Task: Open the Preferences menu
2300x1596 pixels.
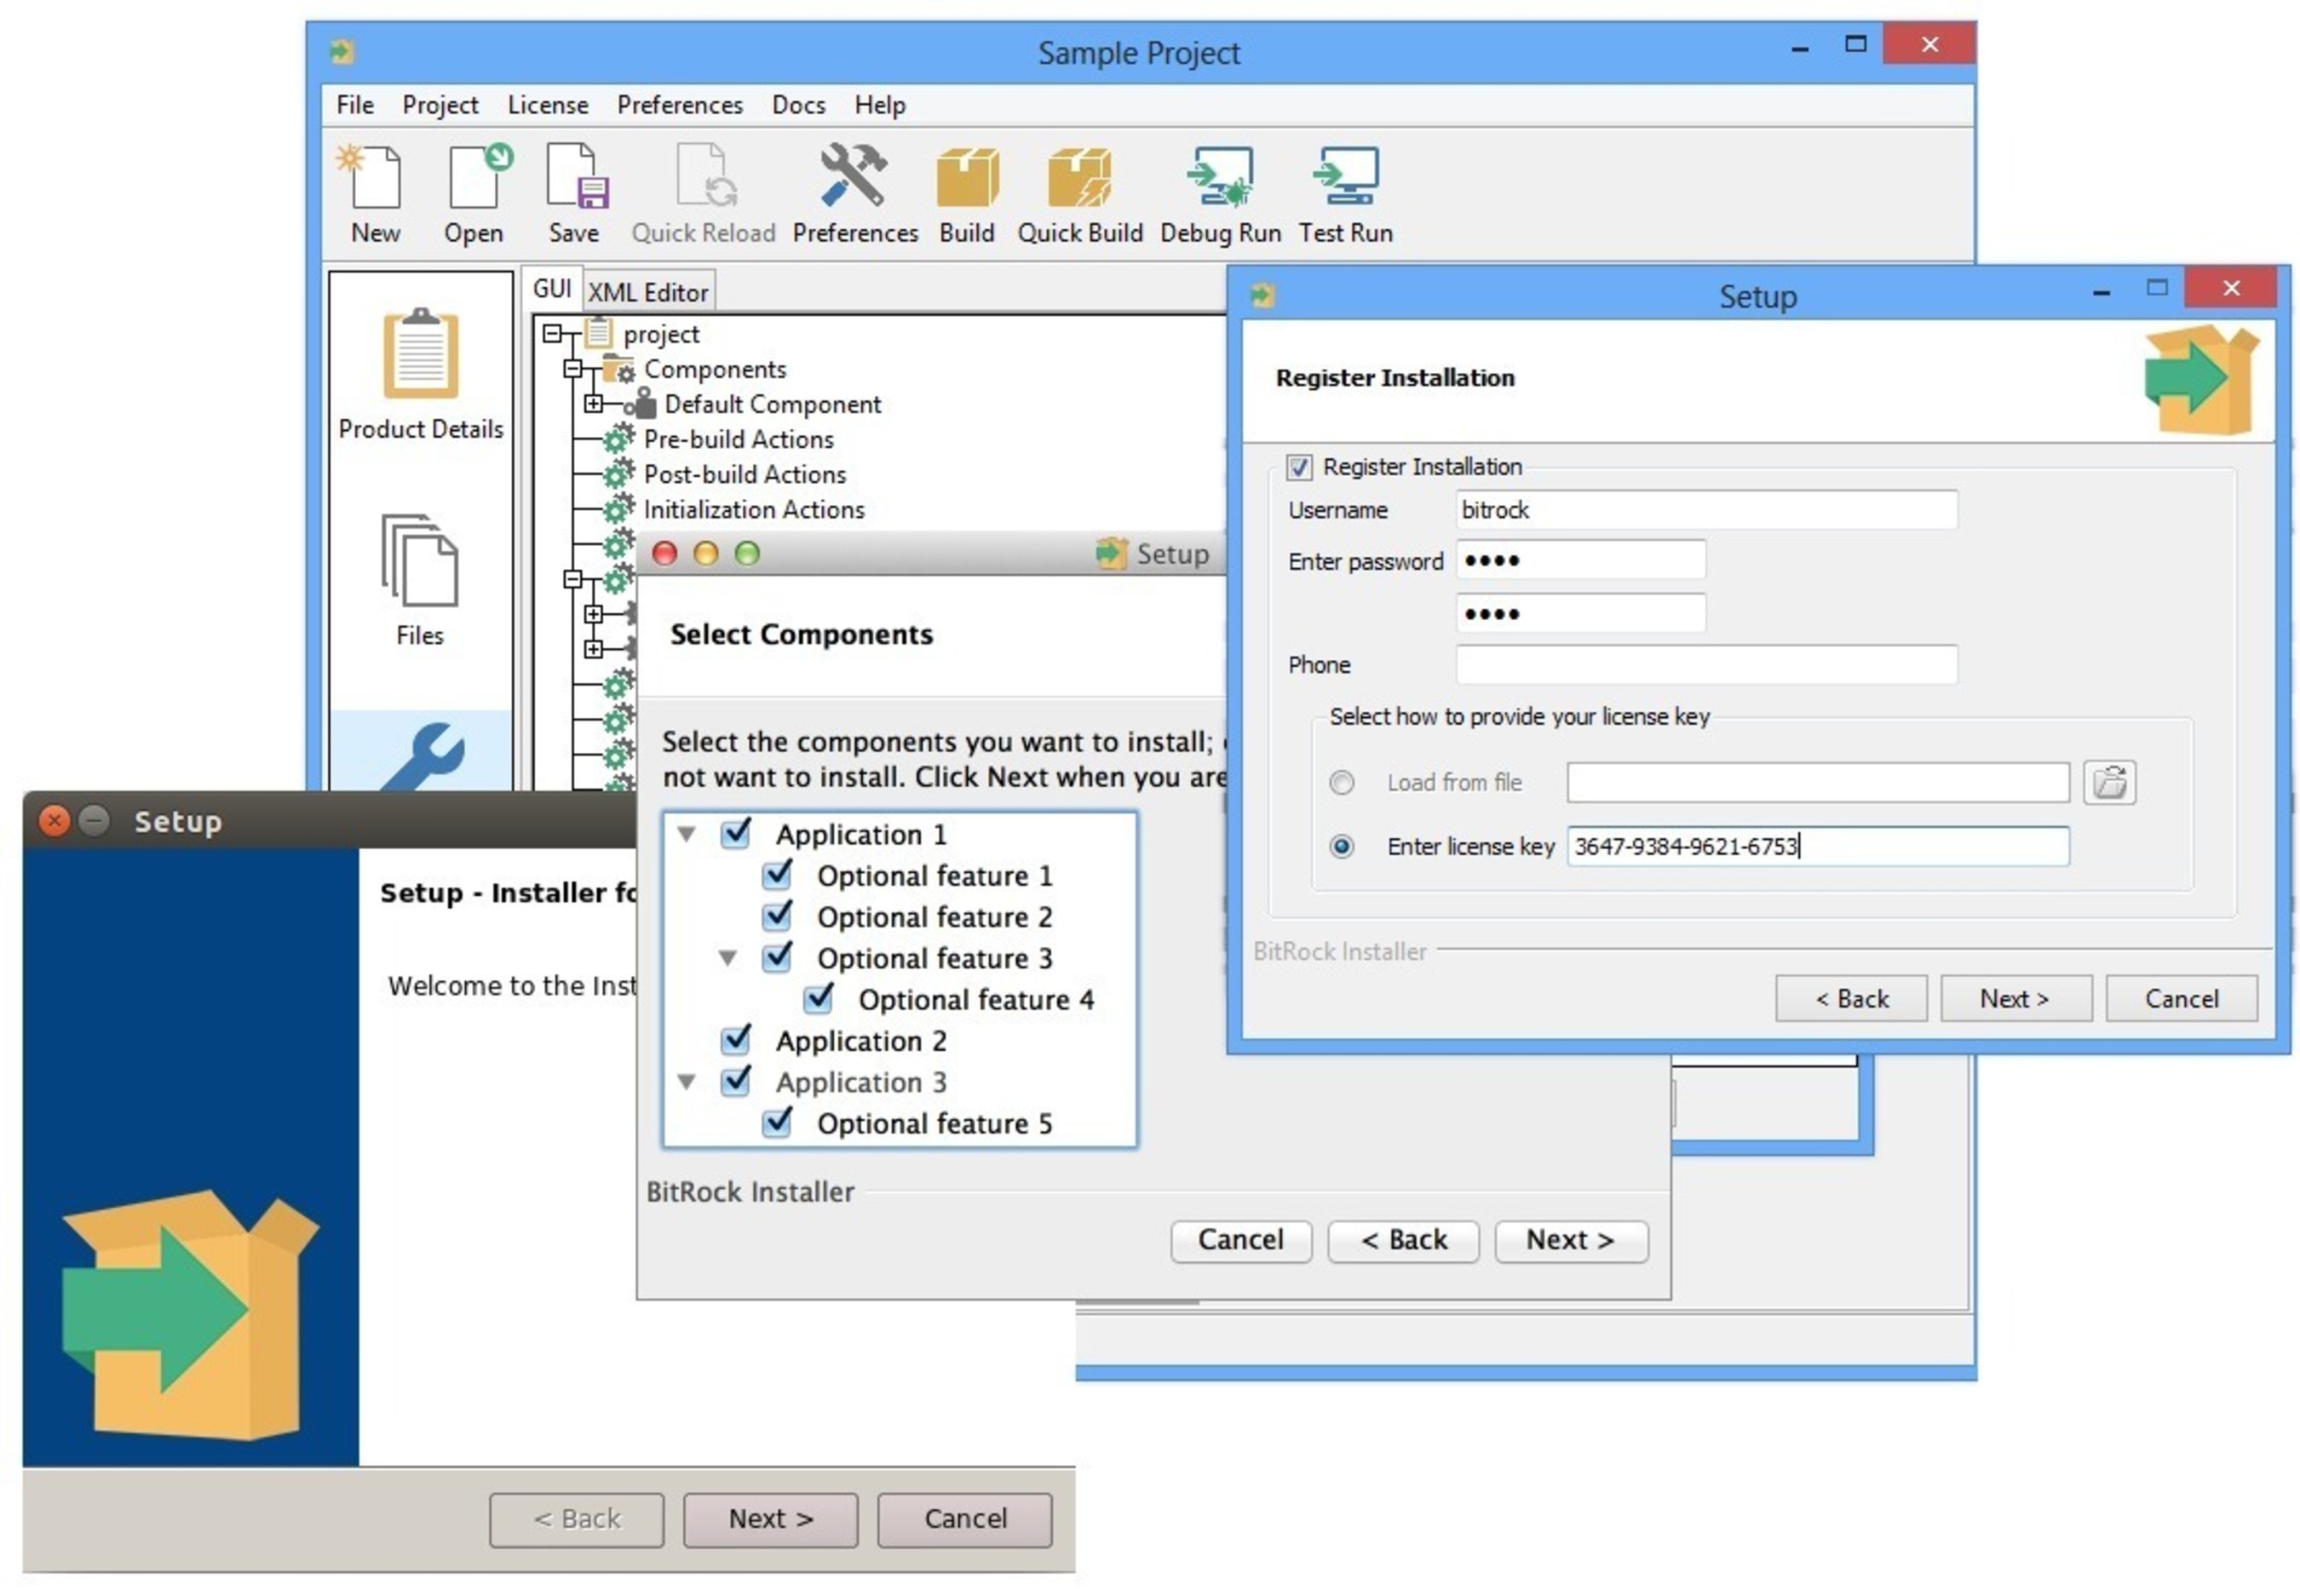Action: coord(680,105)
